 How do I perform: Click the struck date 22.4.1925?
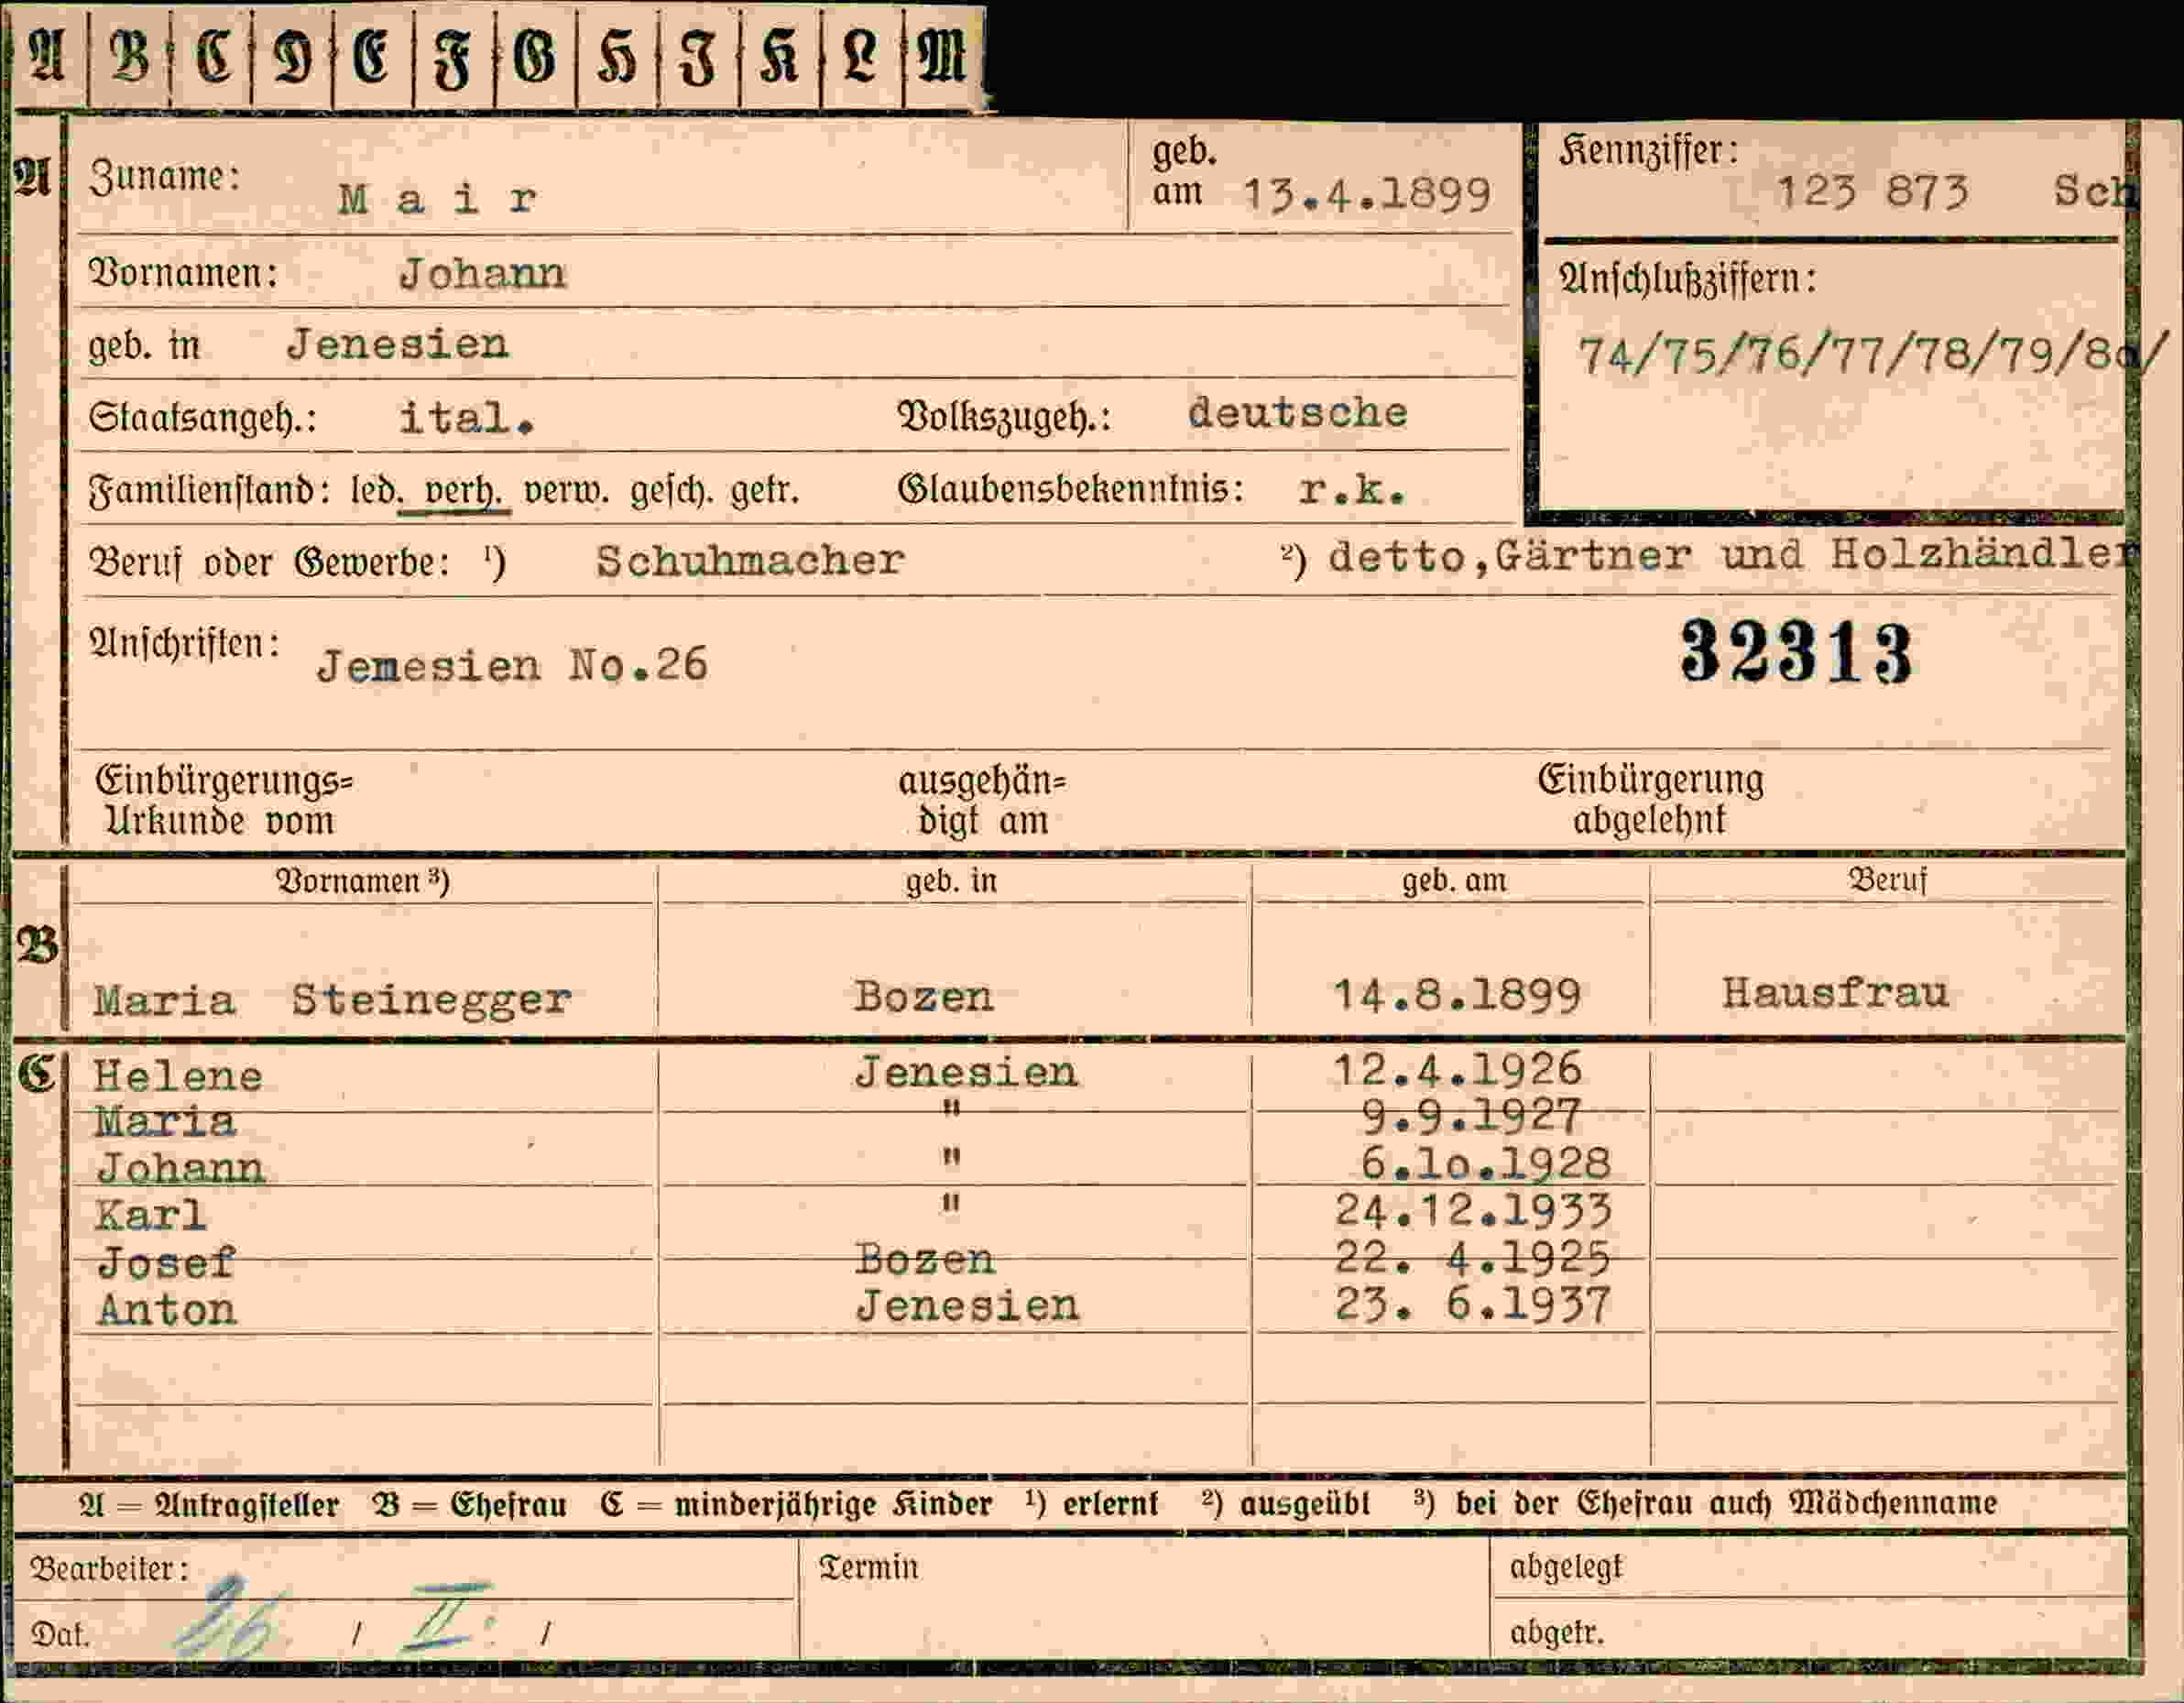point(1472,1257)
